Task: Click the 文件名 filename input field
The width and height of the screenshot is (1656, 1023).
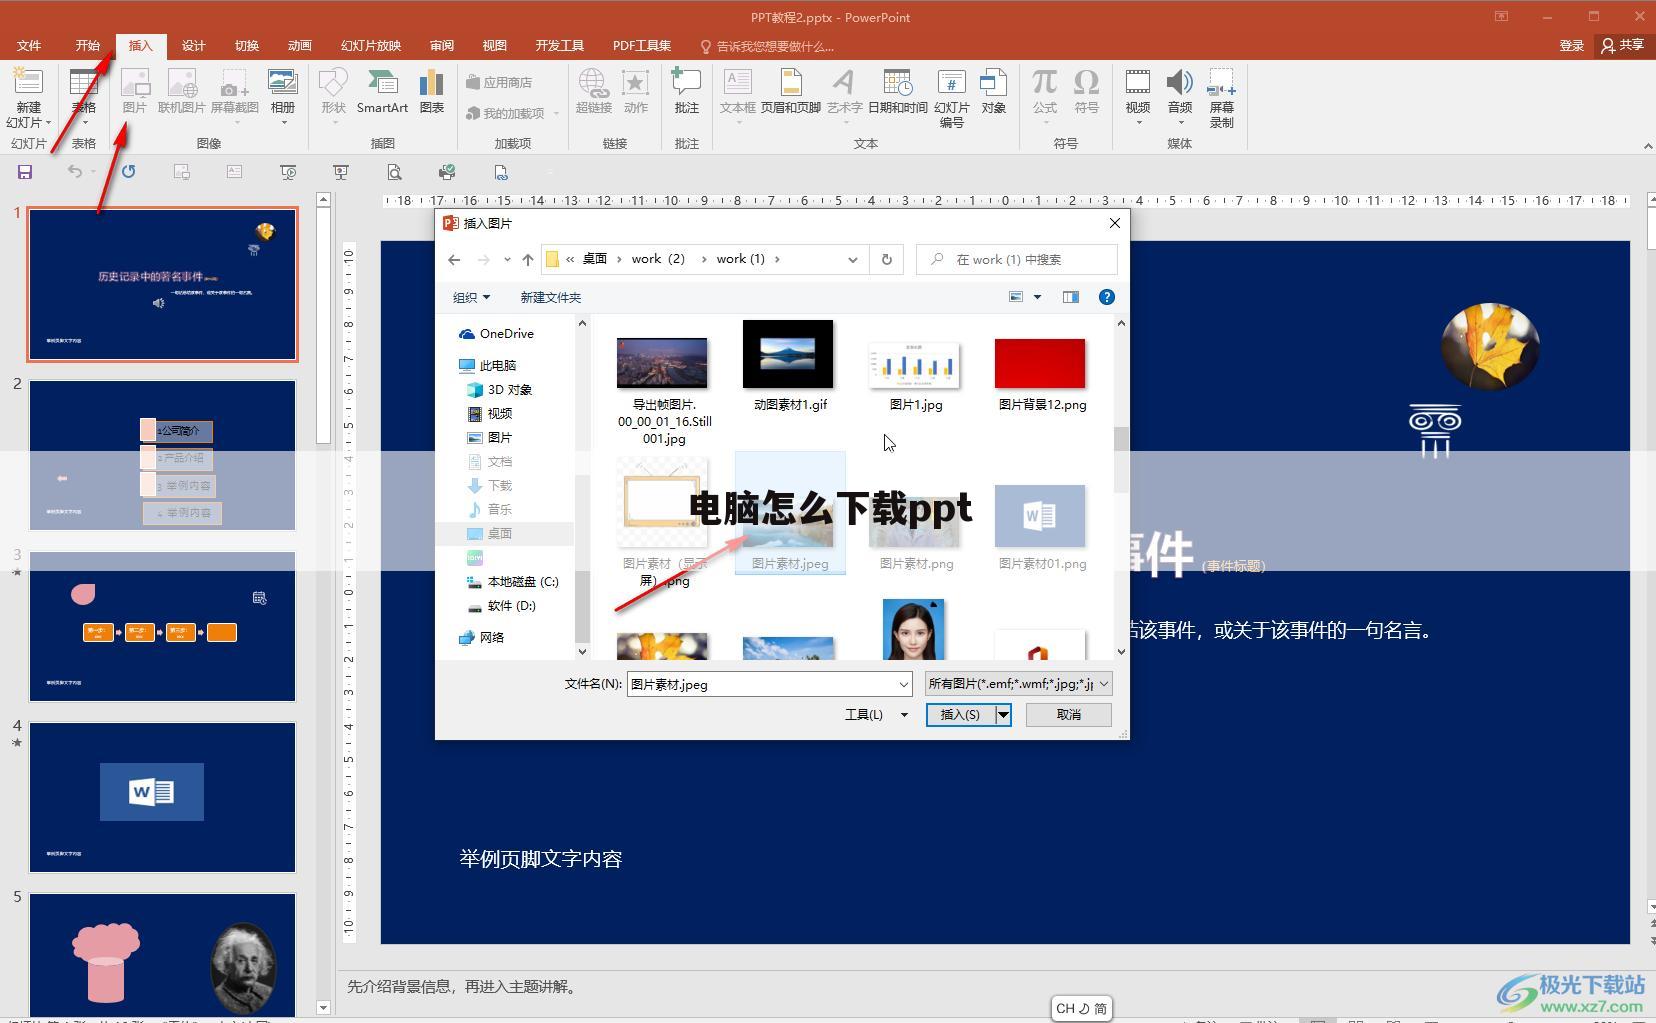Action: click(x=769, y=684)
